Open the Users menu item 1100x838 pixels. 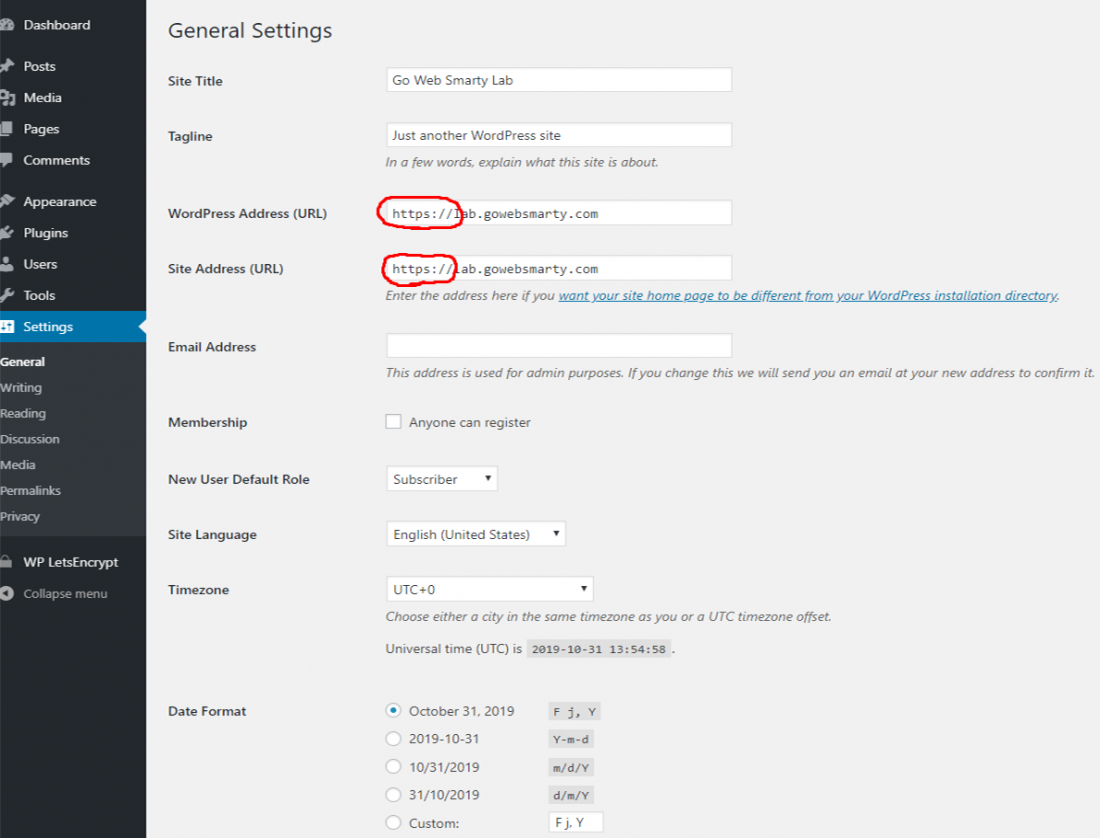point(40,264)
